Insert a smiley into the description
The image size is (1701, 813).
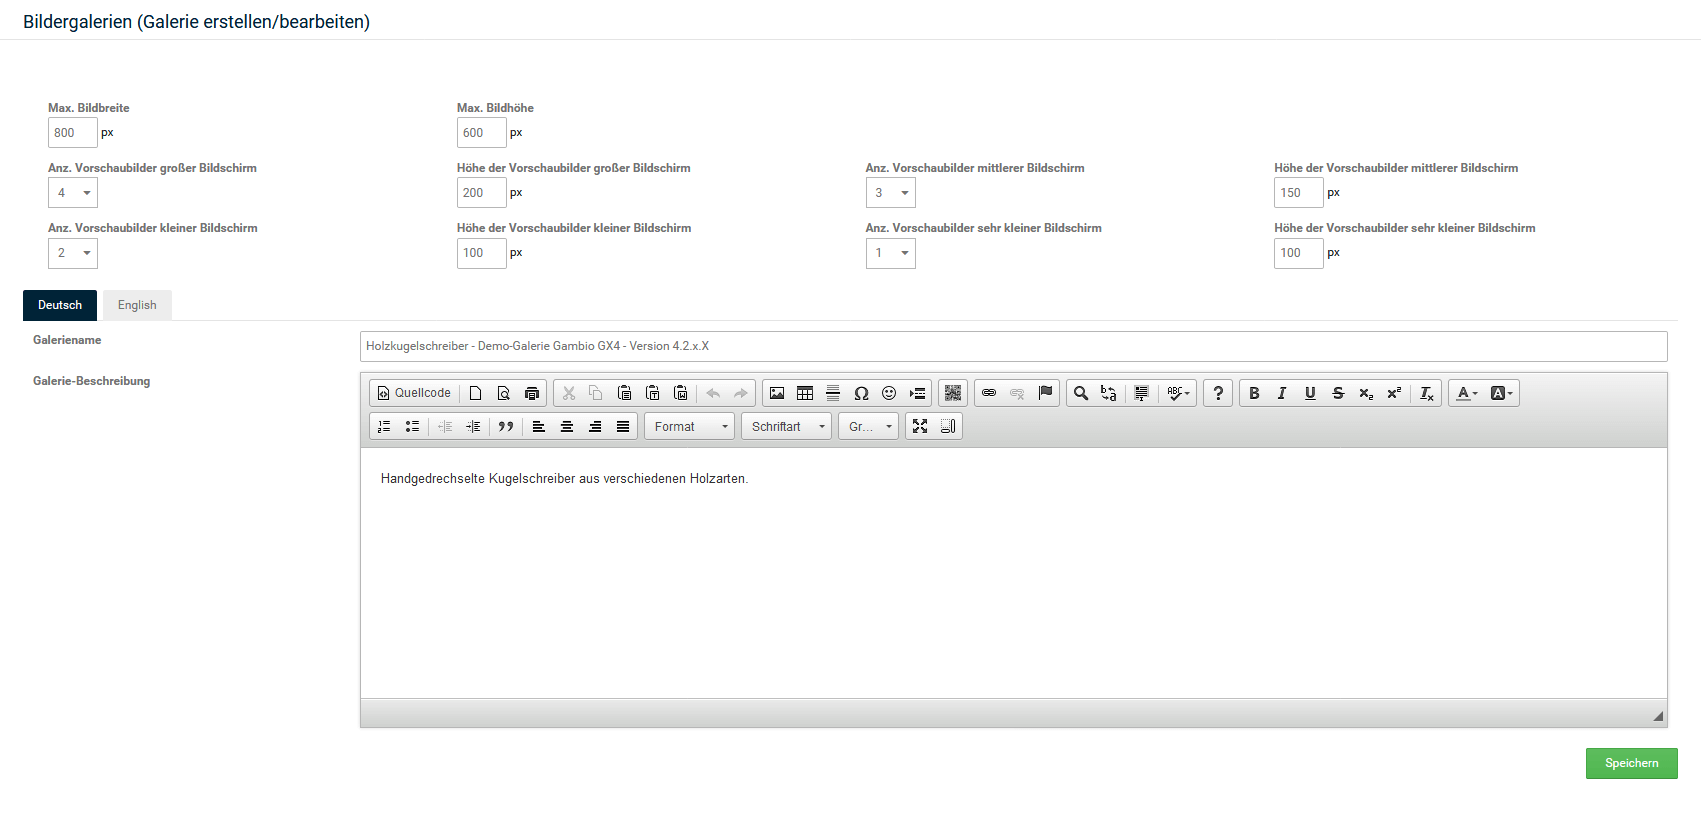click(889, 393)
